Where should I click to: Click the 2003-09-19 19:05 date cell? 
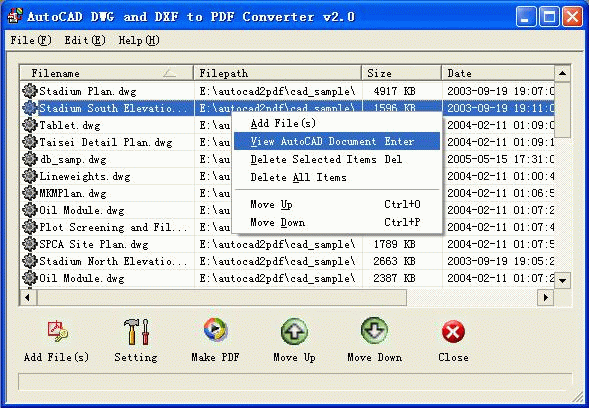tap(501, 261)
